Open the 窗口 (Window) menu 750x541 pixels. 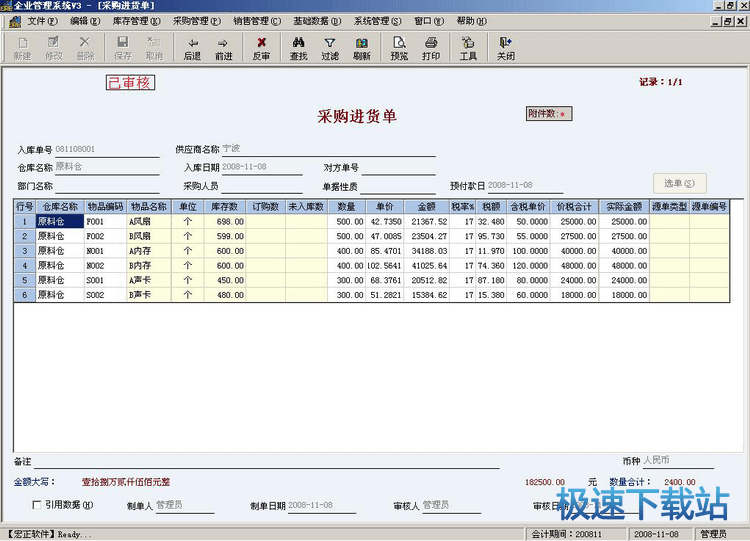point(429,21)
